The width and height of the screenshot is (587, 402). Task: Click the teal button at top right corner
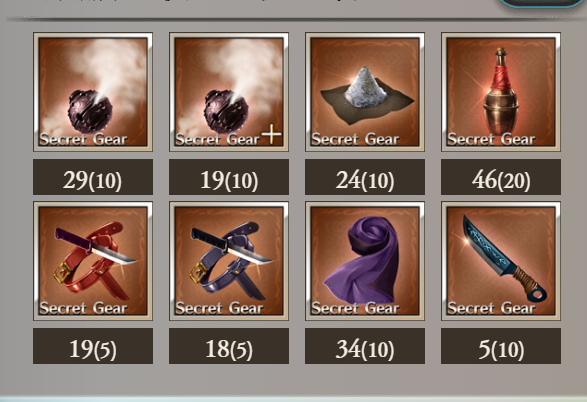tap(540, 3)
